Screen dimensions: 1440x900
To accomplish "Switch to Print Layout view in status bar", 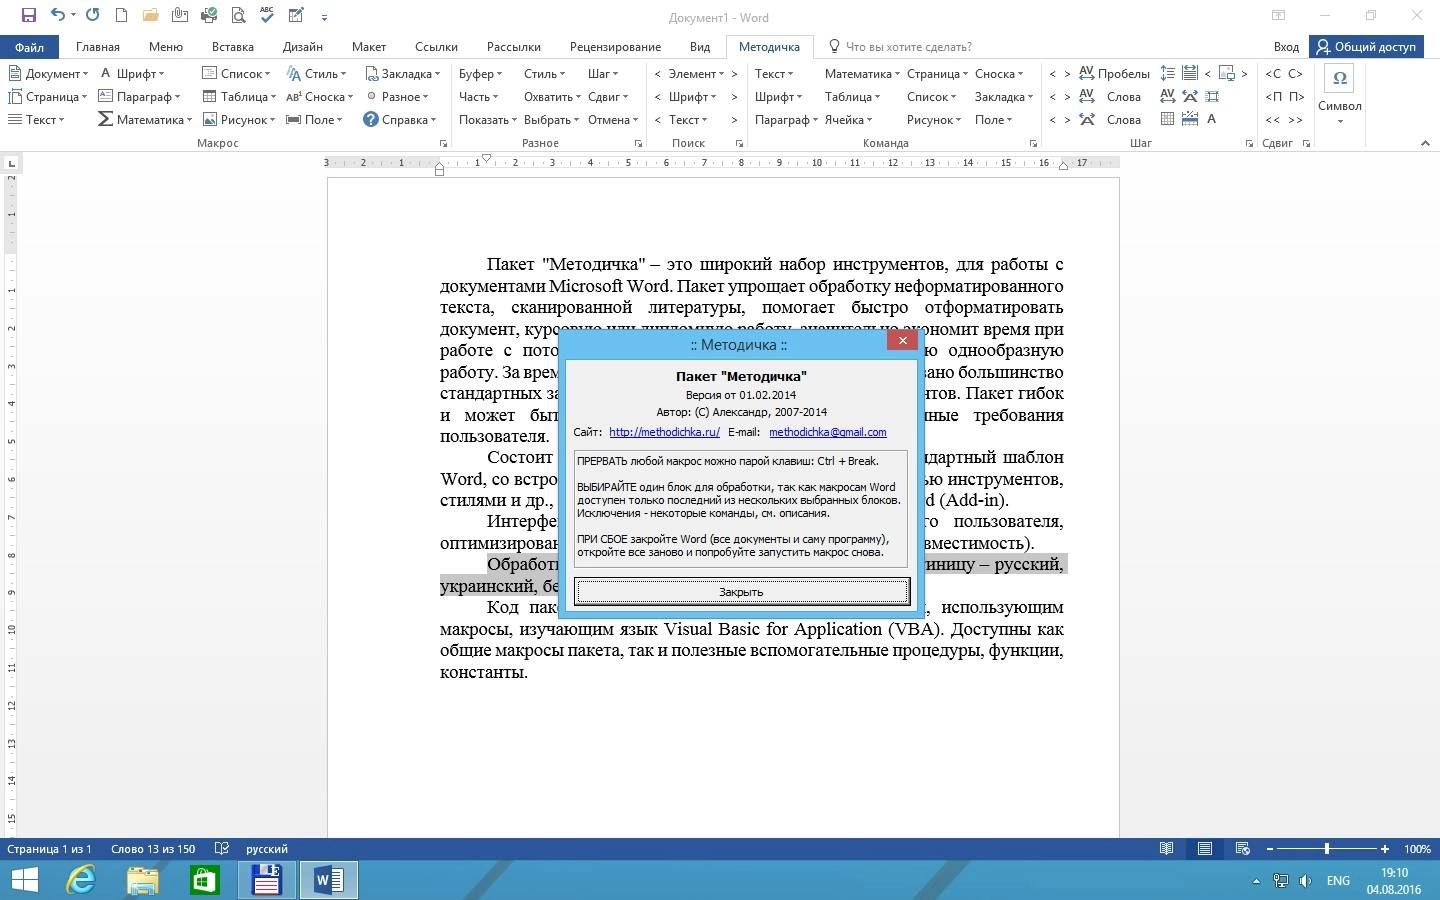I will pos(1205,848).
